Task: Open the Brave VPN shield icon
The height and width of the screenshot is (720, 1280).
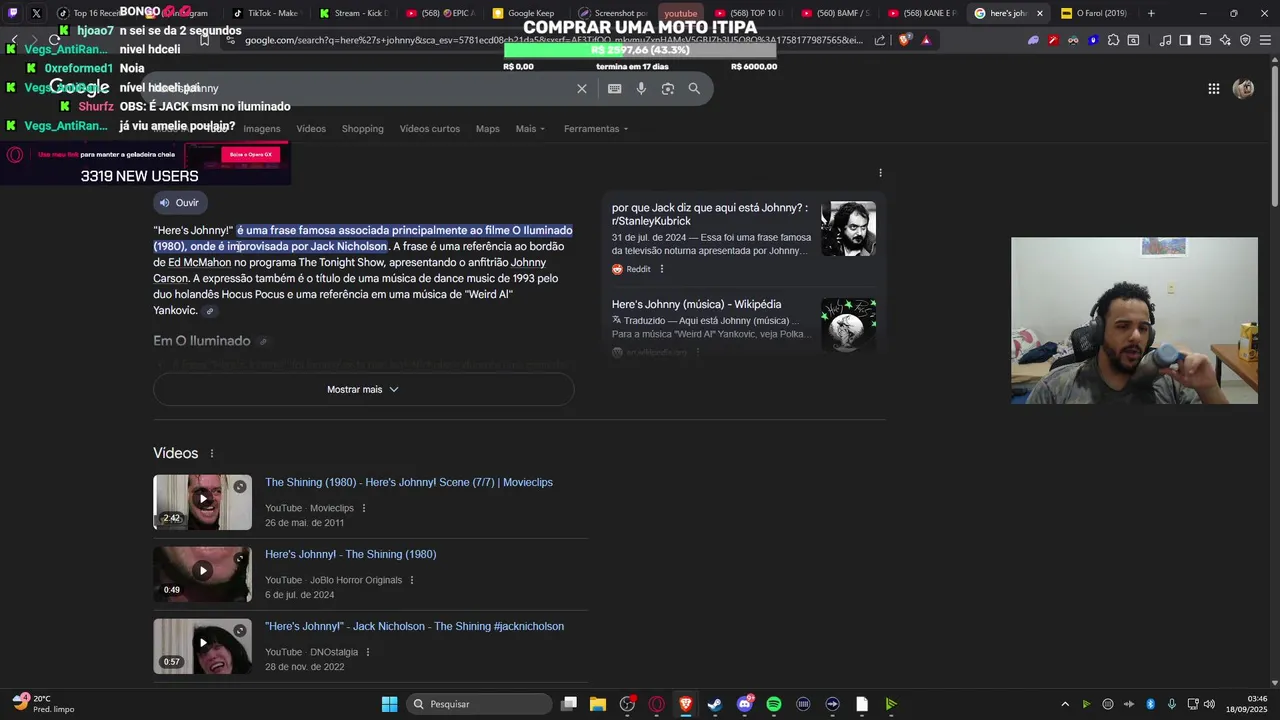Action: coord(1245,40)
